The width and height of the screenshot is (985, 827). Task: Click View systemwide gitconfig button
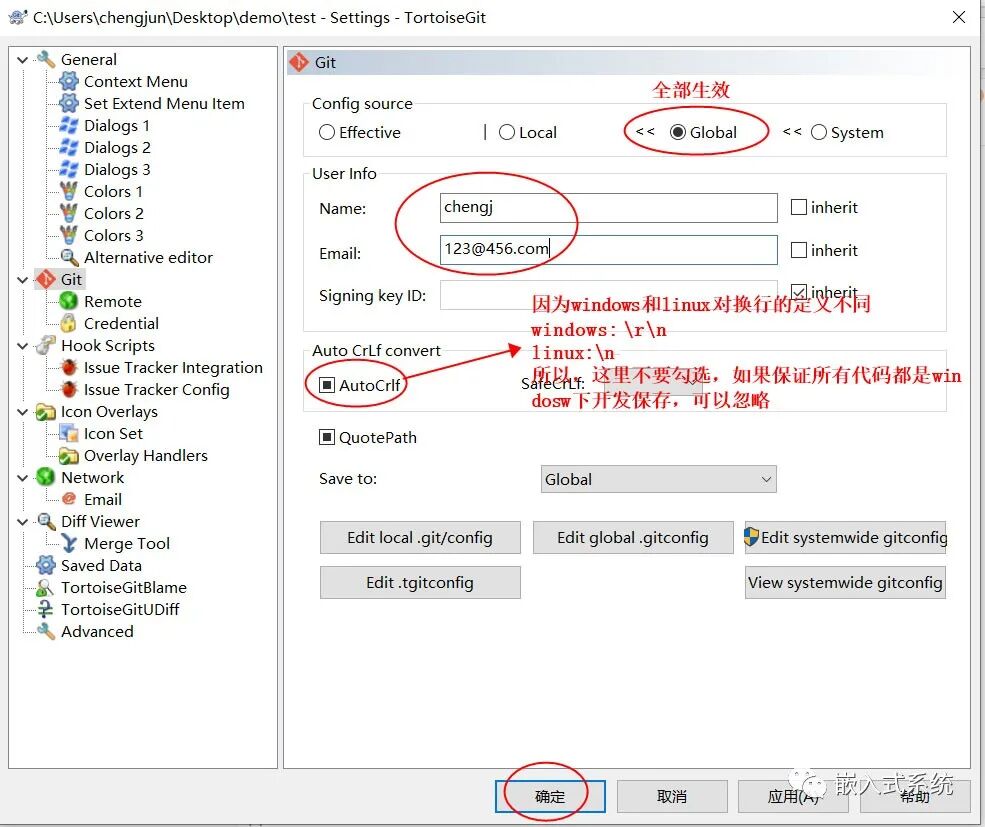845,583
